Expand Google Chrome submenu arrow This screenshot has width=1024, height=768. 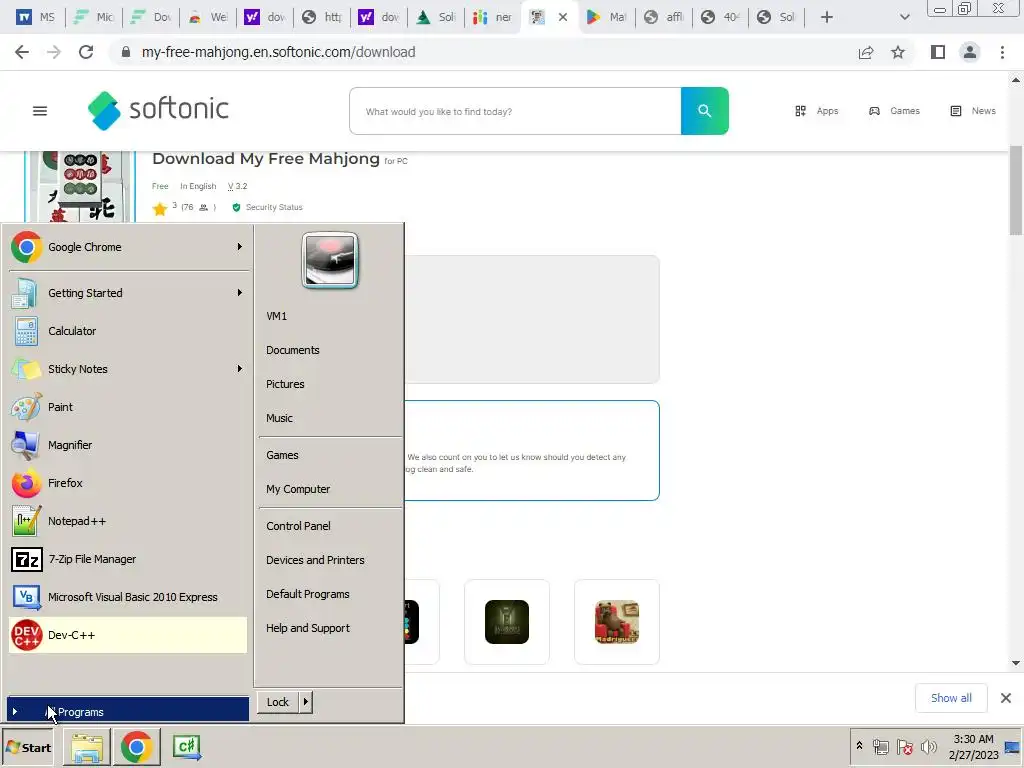(x=240, y=247)
